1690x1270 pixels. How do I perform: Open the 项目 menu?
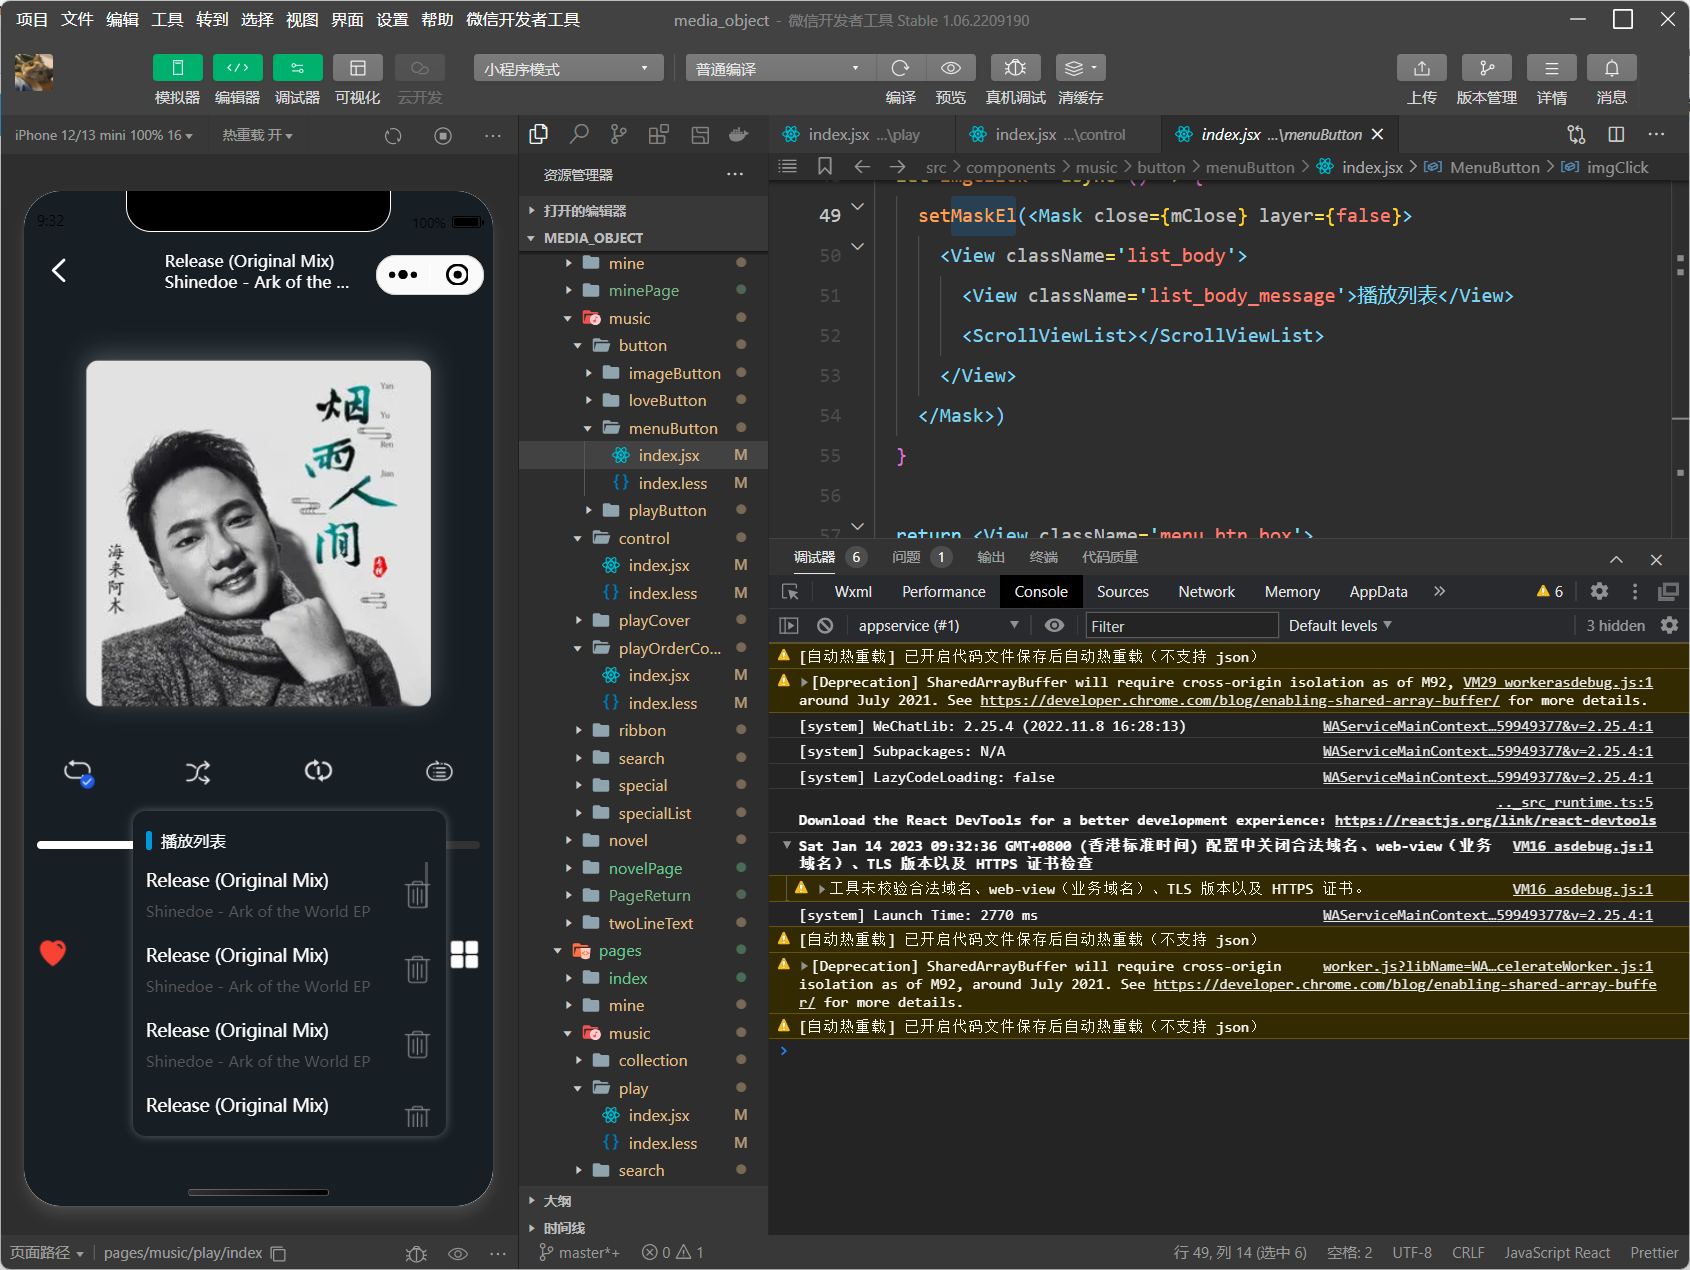(31, 19)
